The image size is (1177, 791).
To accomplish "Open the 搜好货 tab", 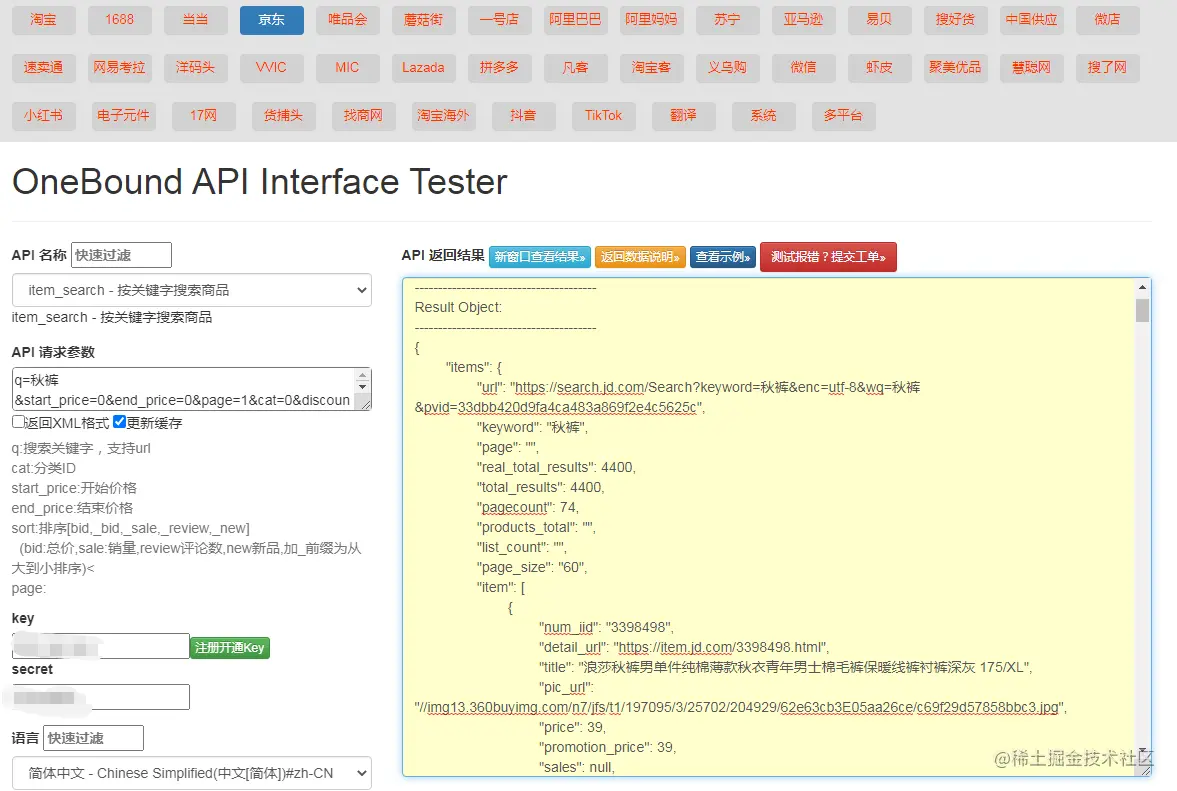I will point(955,20).
